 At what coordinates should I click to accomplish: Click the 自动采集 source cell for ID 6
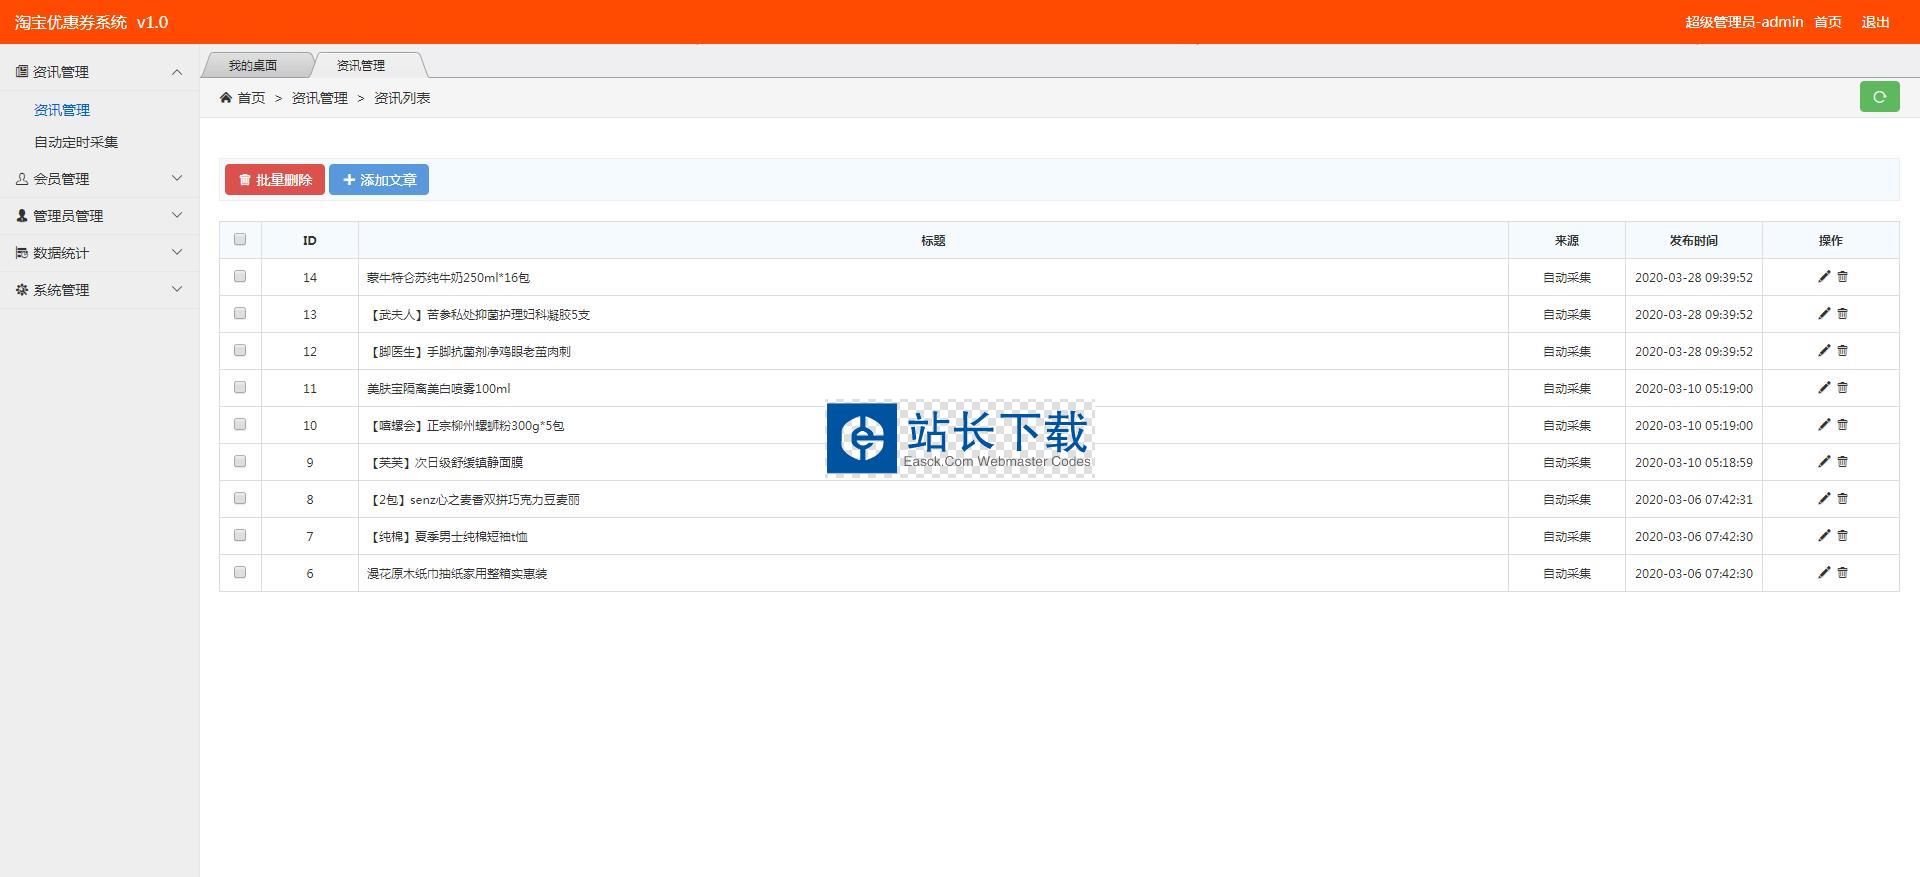[x=1567, y=574]
